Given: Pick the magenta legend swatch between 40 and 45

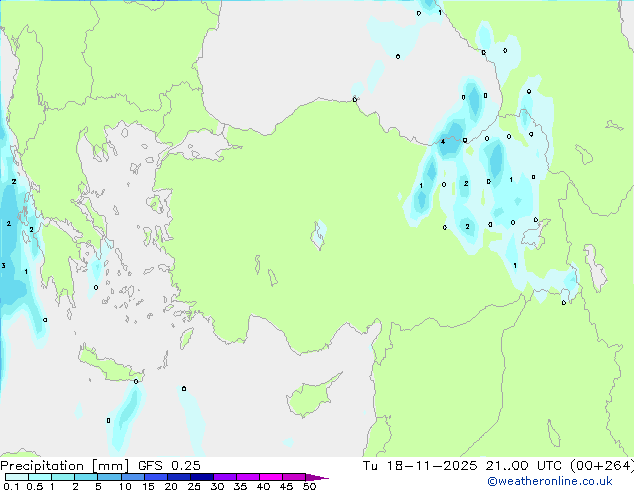Looking at the screenshot, I should pyautogui.click(x=271, y=477).
